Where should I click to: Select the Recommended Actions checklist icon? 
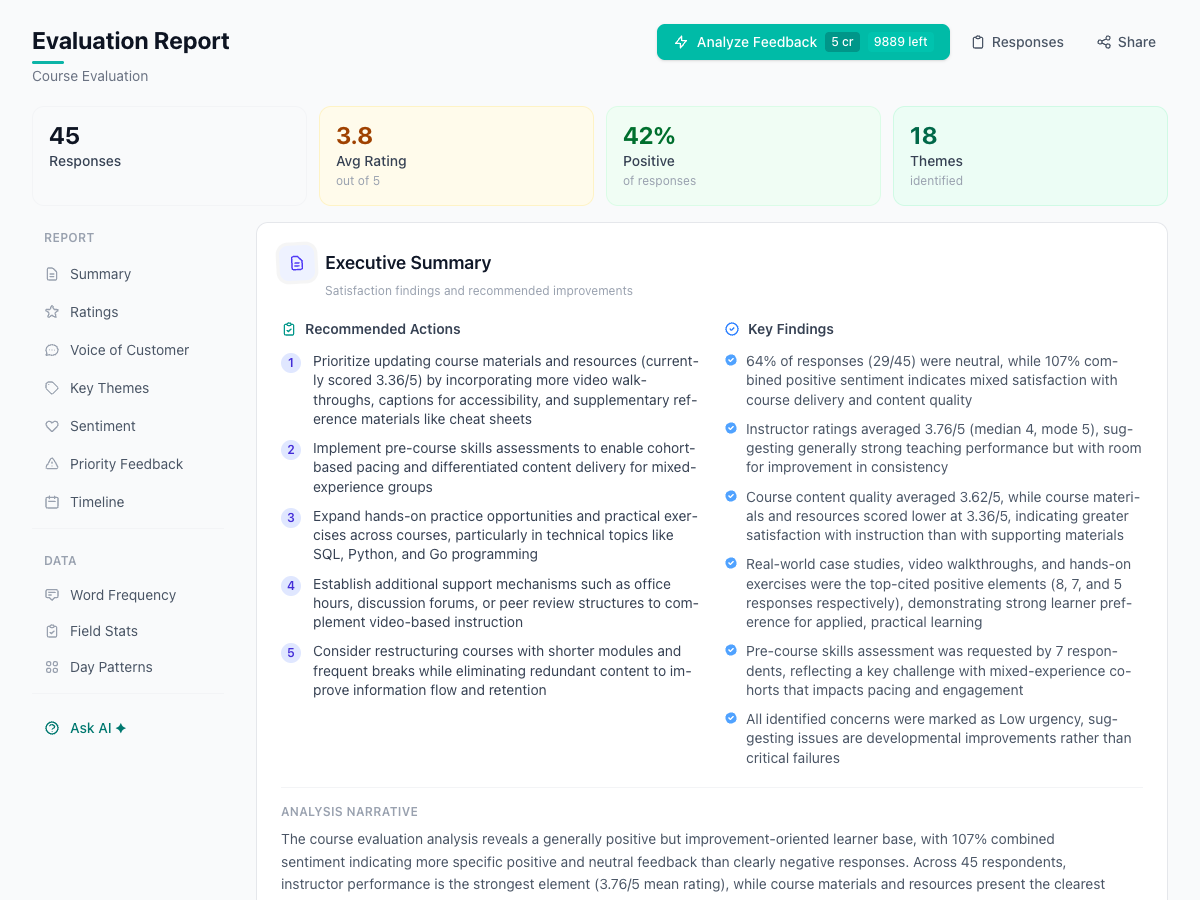pos(289,328)
